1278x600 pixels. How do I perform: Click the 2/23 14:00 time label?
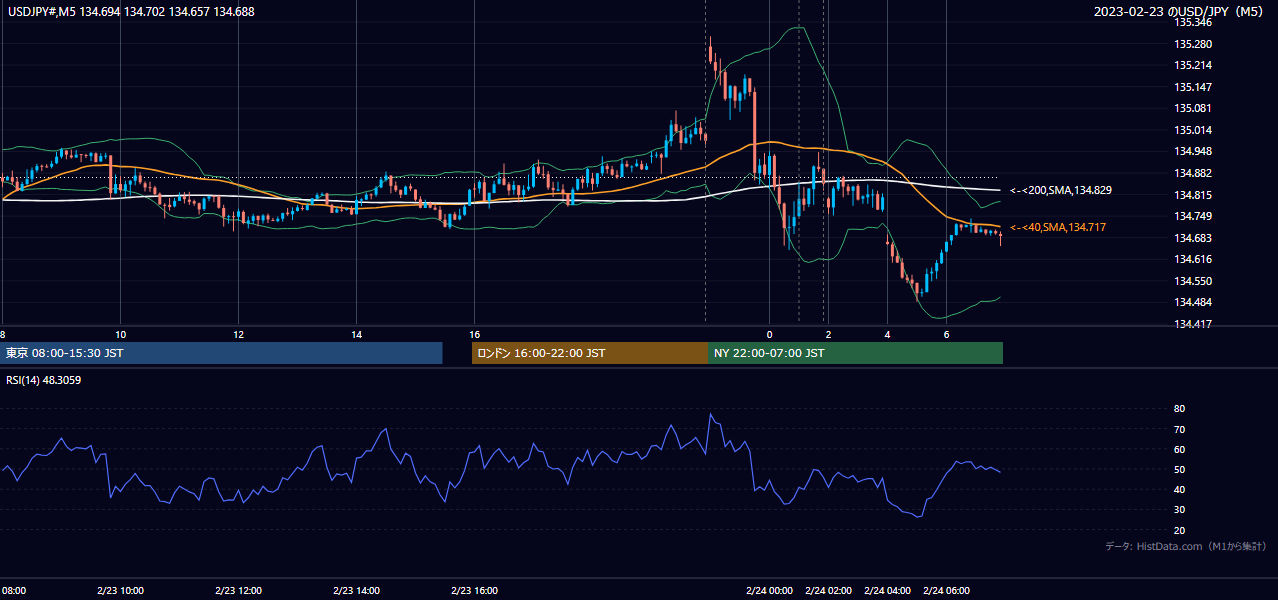[x=357, y=591]
